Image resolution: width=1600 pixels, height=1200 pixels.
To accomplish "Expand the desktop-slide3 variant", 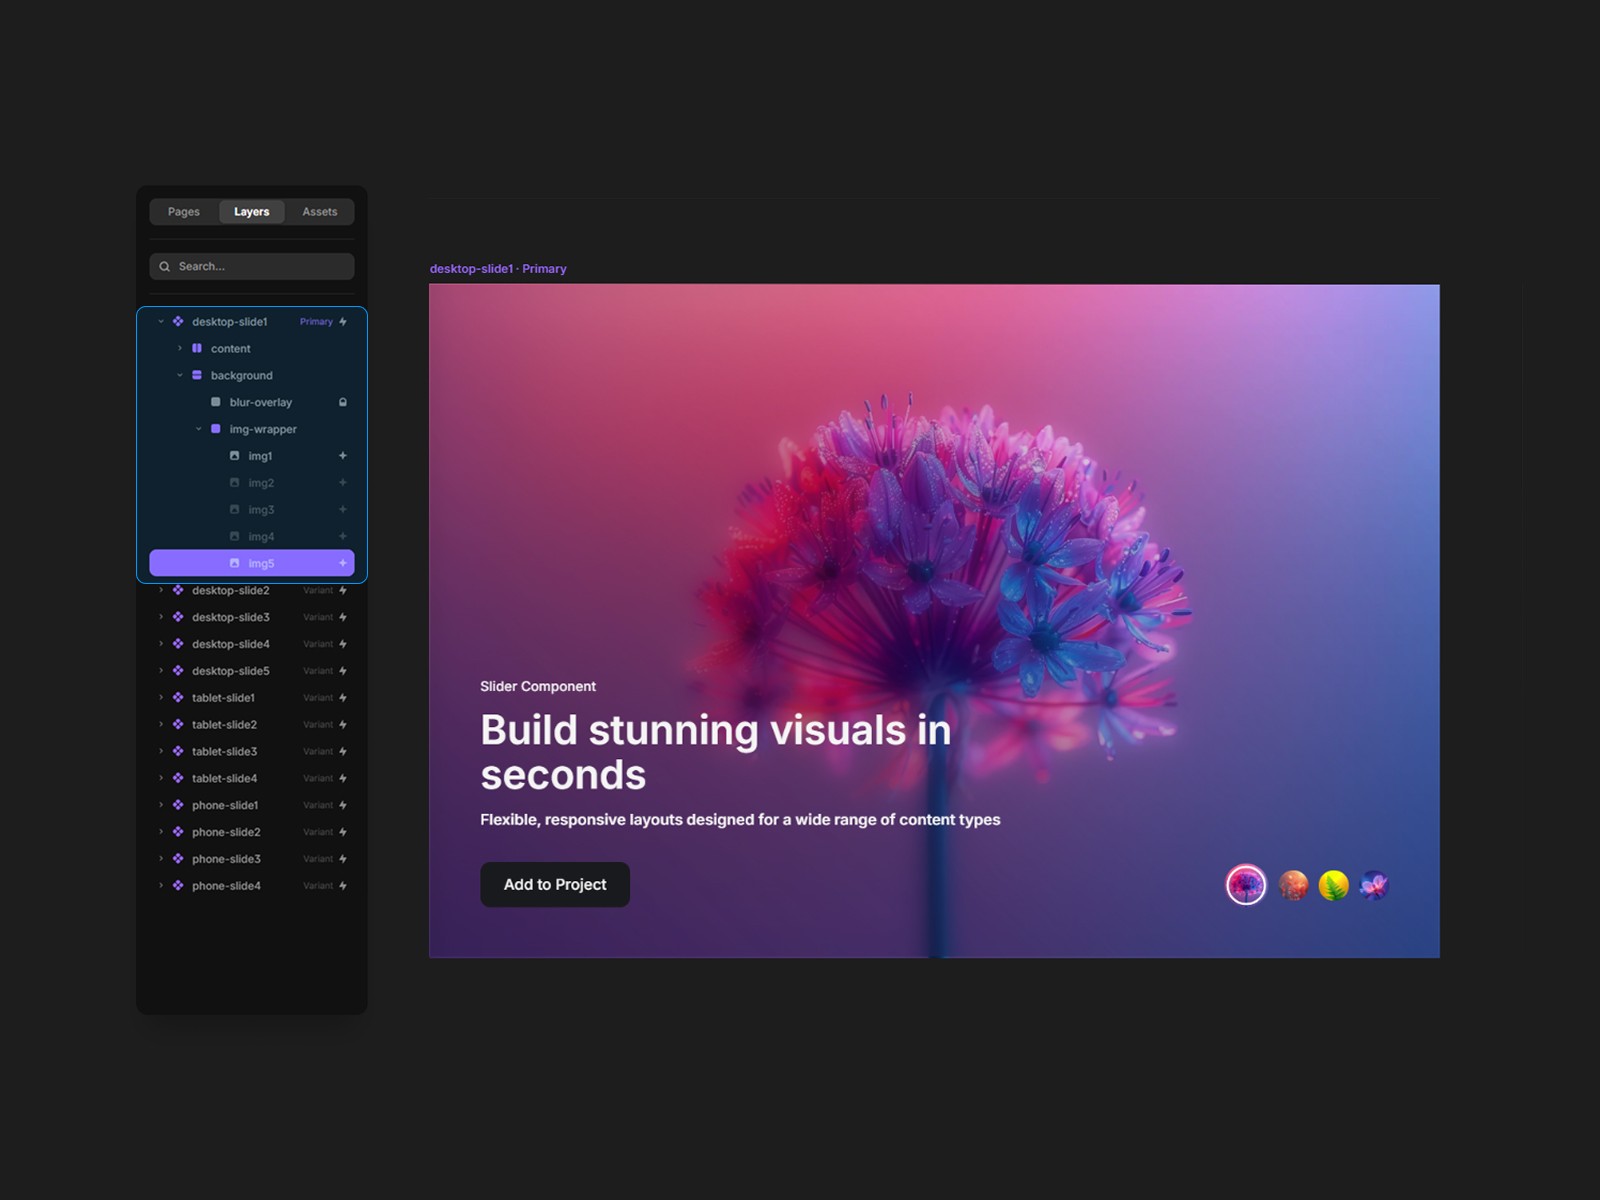I will pyautogui.click(x=161, y=617).
